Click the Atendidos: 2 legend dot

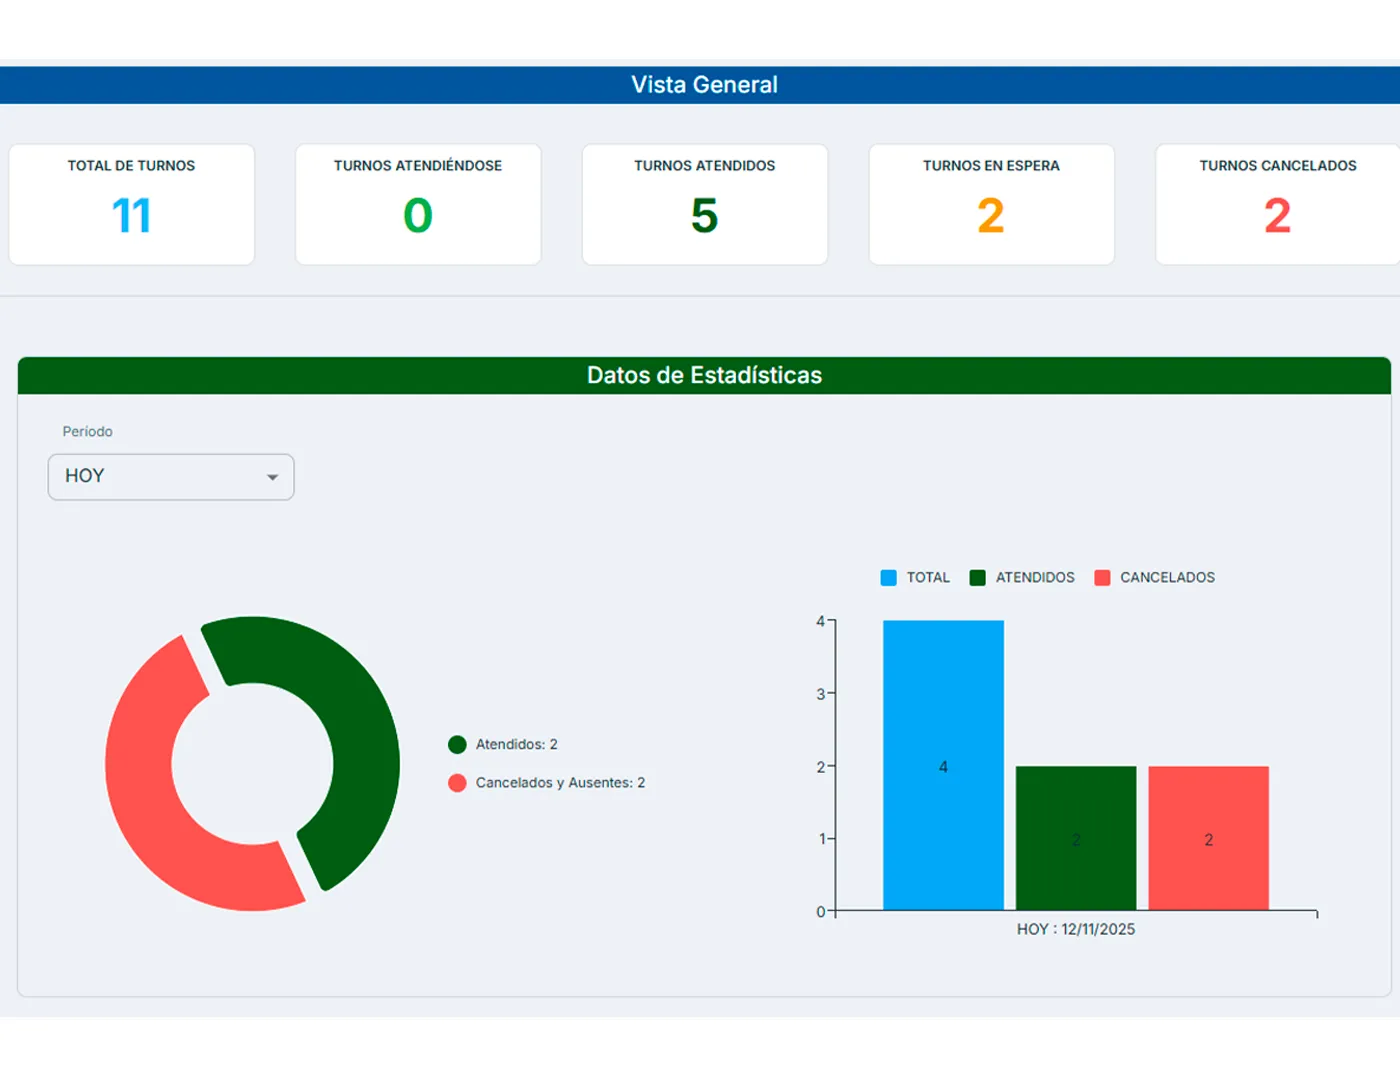[457, 745]
